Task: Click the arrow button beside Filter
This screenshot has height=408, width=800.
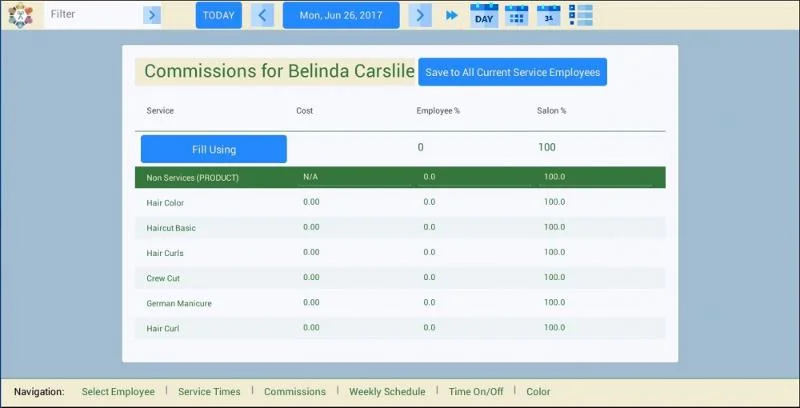Action: (152, 15)
